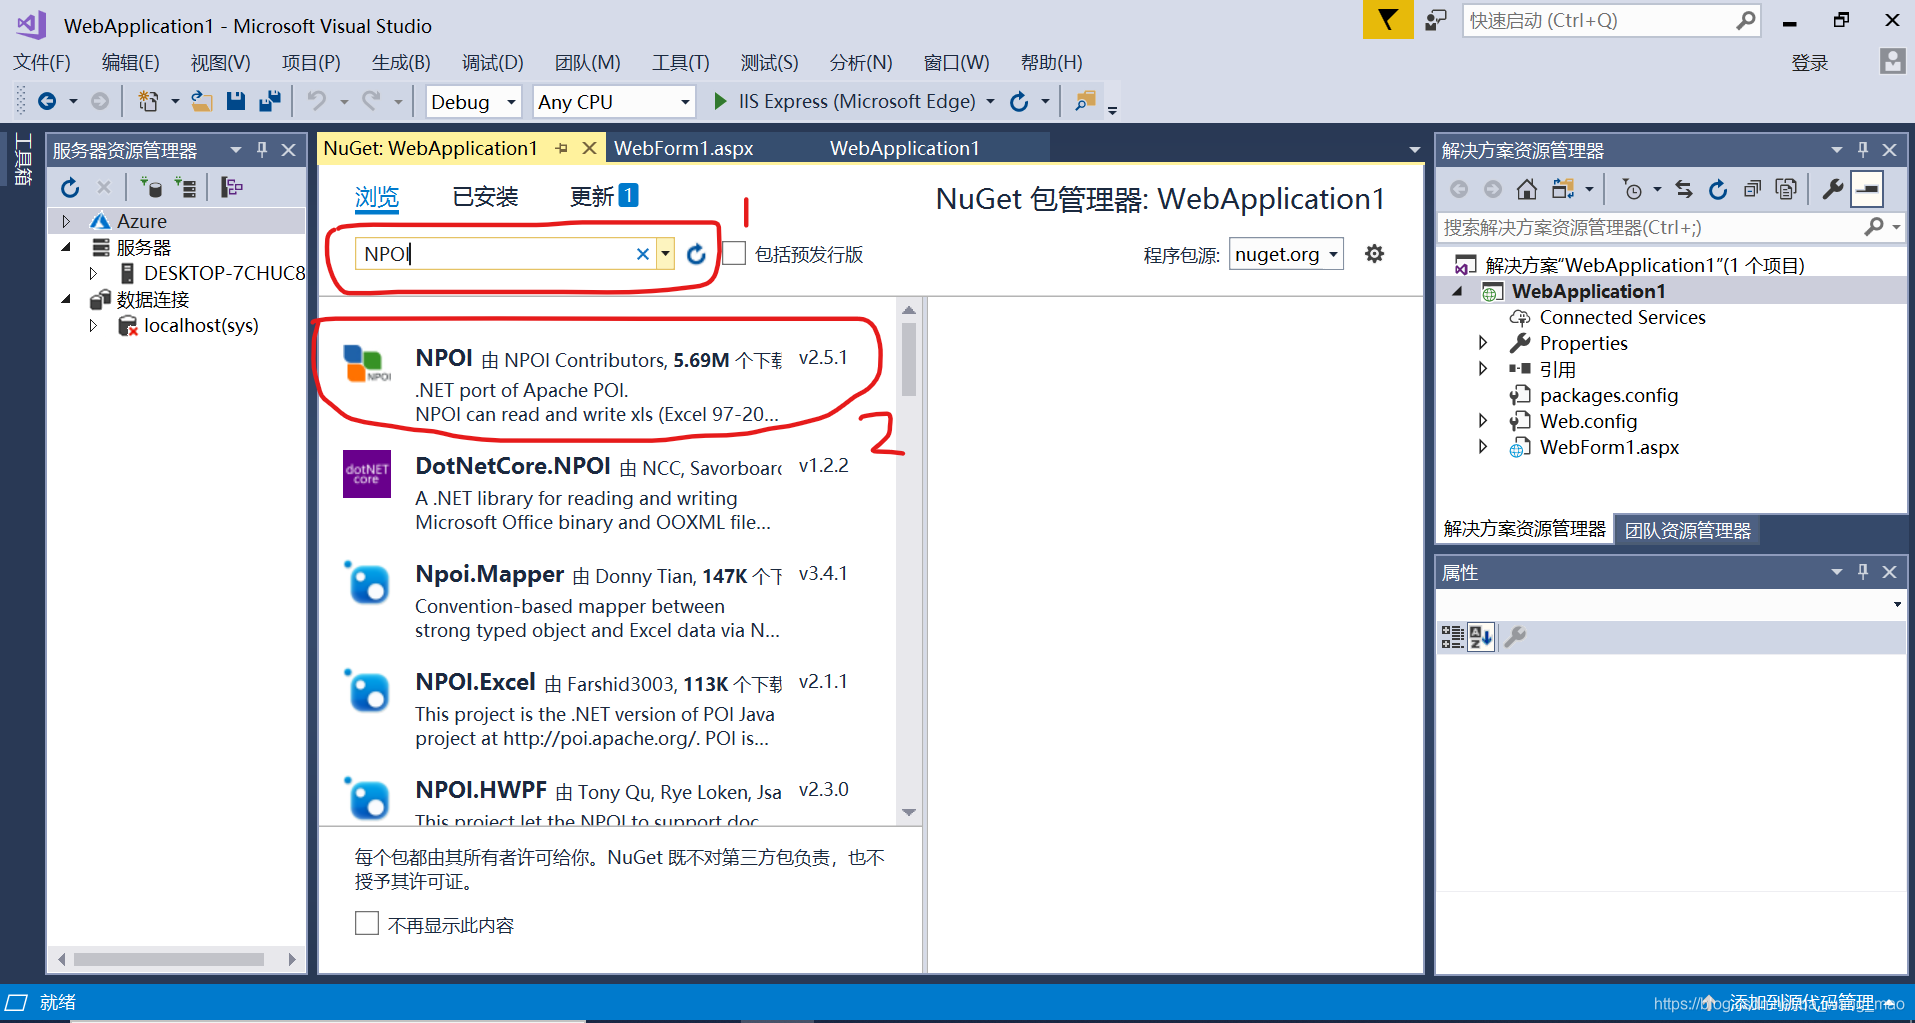Expand the DESKTOP-7CHUC8 server node
The height and width of the screenshot is (1023, 1915).
pyautogui.click(x=93, y=273)
